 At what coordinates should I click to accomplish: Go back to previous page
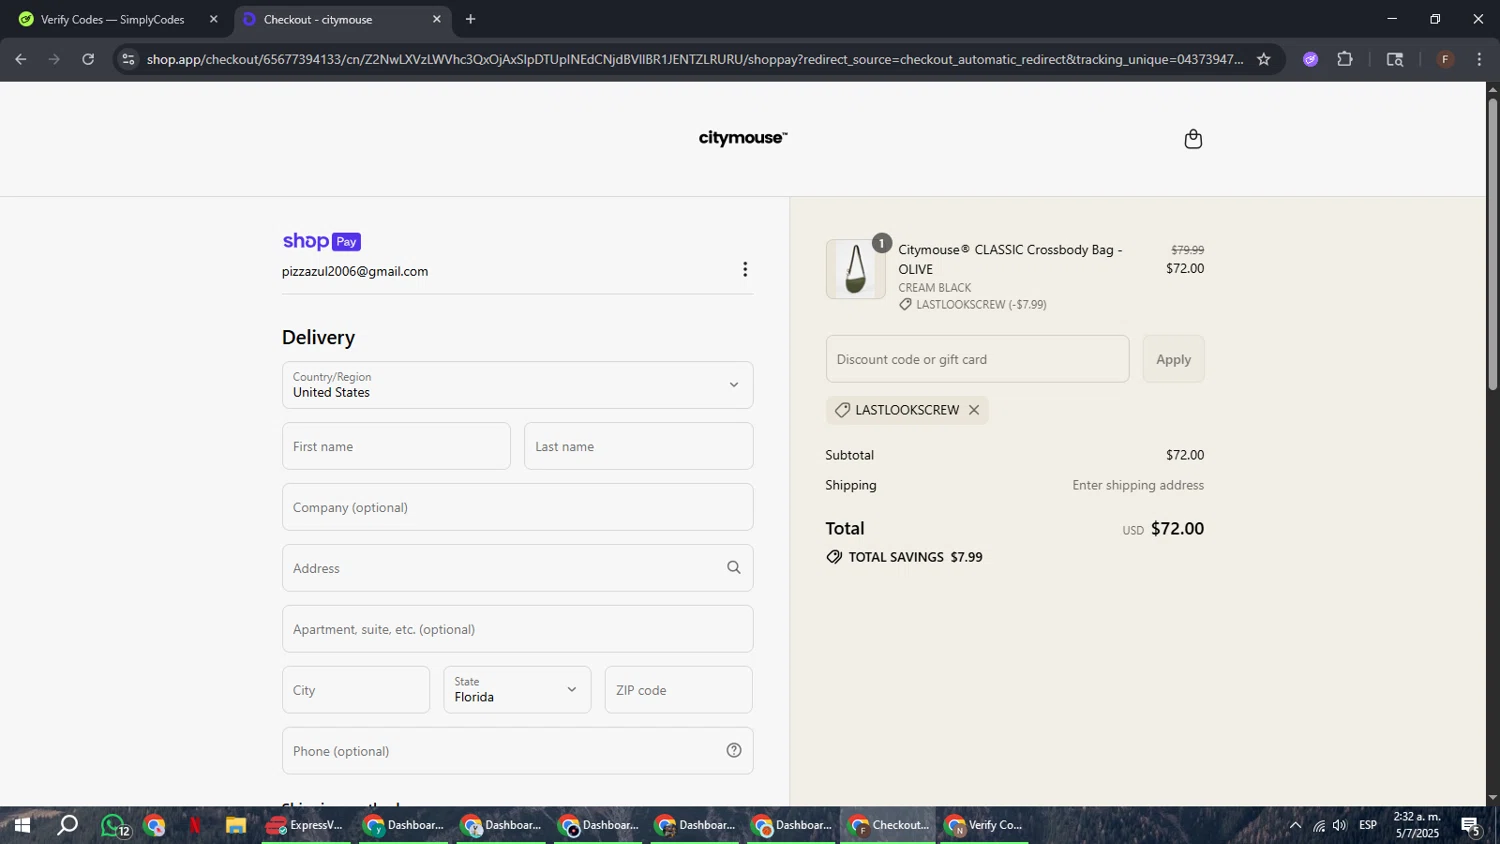[21, 59]
